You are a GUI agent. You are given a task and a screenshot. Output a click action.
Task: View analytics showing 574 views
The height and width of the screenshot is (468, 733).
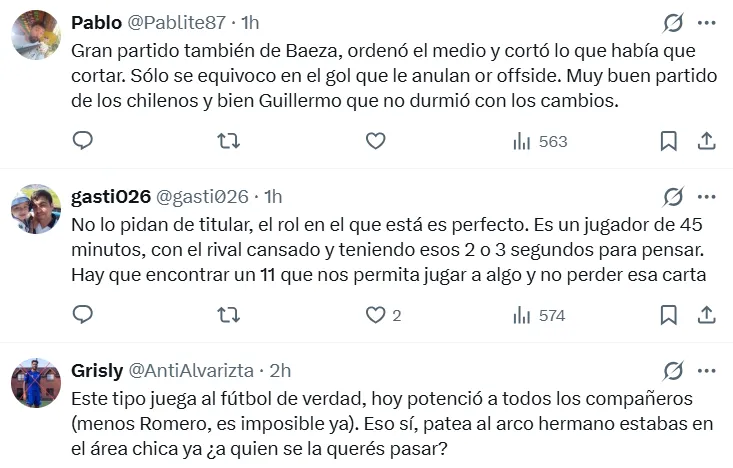pyautogui.click(x=539, y=316)
